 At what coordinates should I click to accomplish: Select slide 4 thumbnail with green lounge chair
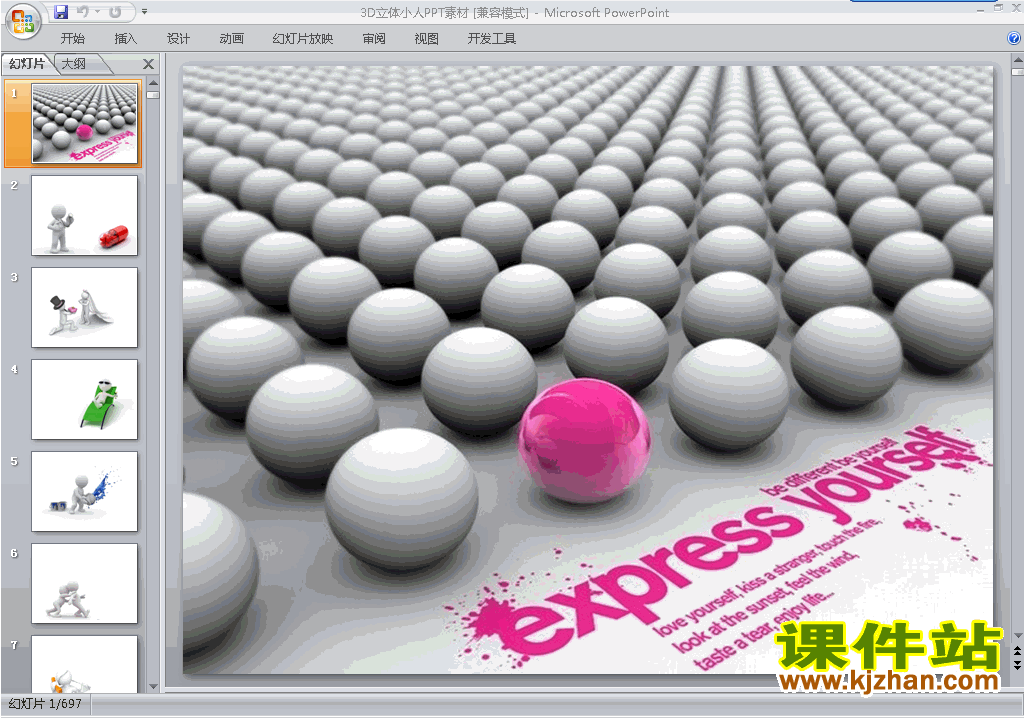click(85, 399)
